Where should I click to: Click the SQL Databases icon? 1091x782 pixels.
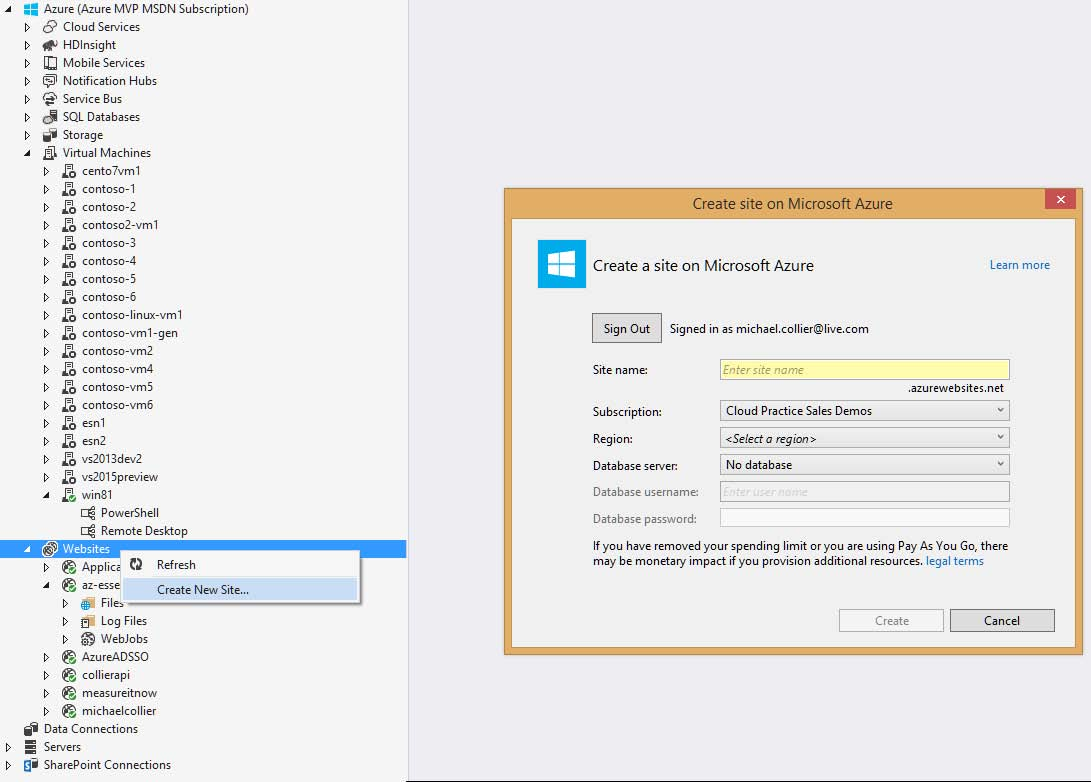[x=50, y=117]
